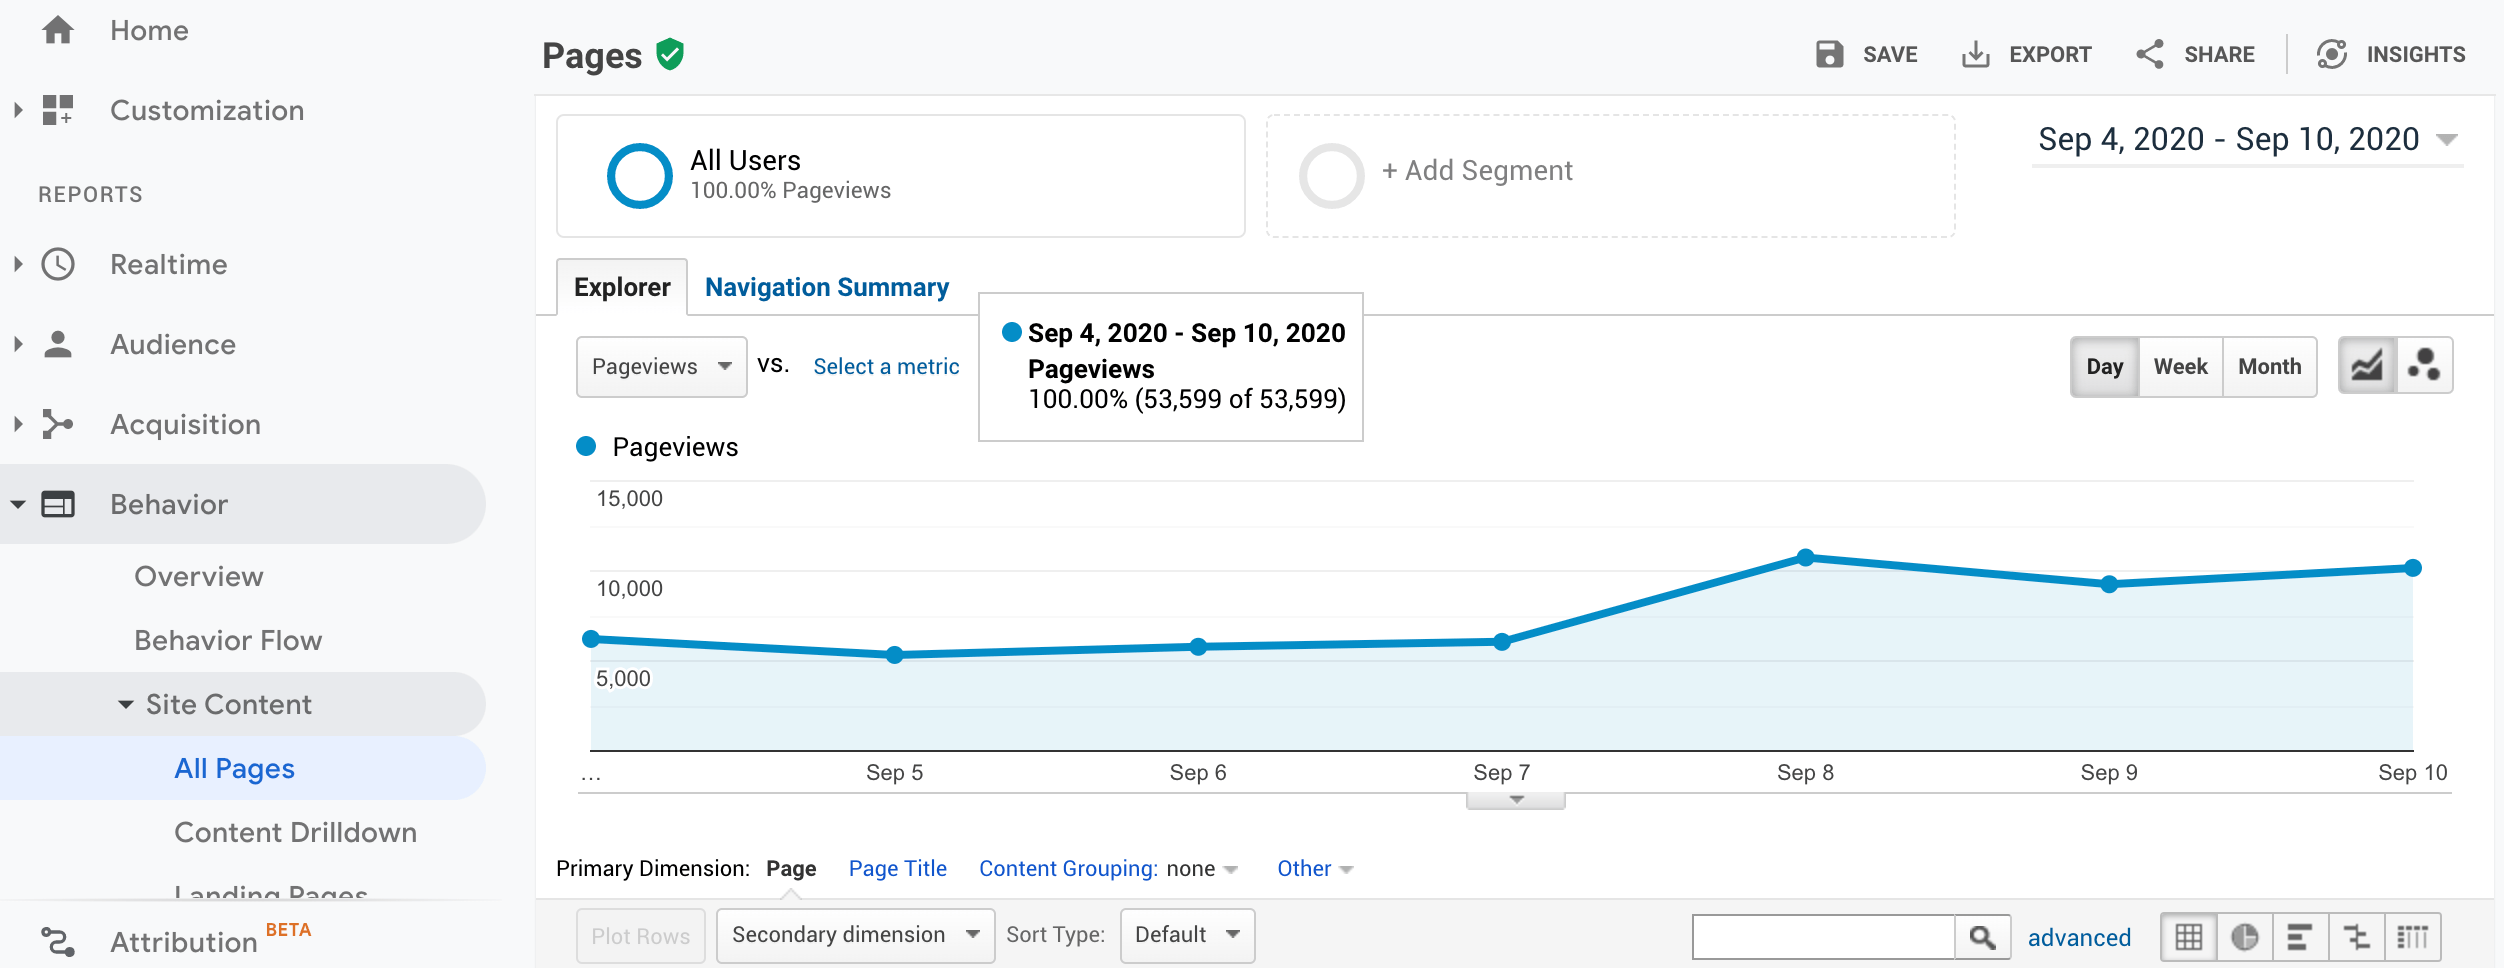Image resolution: width=2504 pixels, height=968 pixels.
Task: Select the Comparison view icon
Action: [2357, 937]
